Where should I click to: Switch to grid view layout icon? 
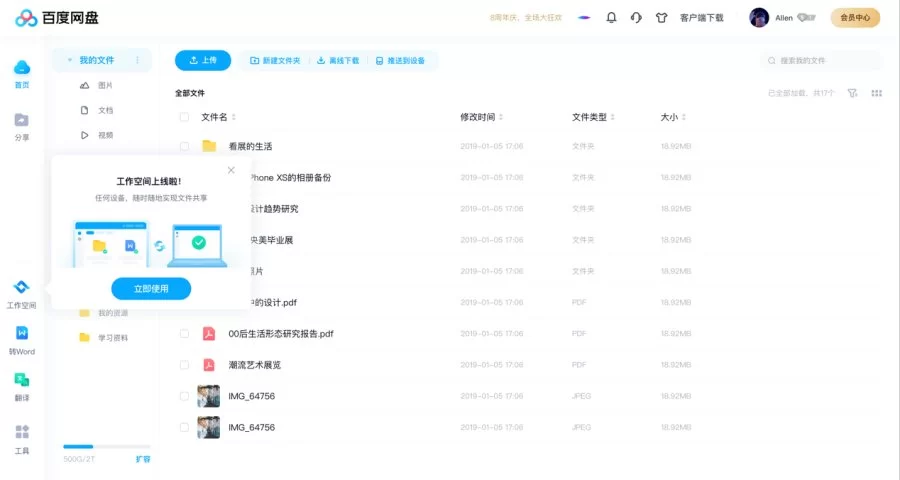point(877,93)
